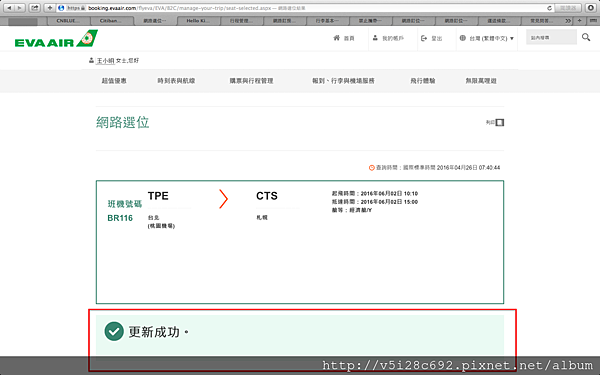Open the 報到、行李與機場服務 menu
Image resolution: width=600 pixels, height=375 pixels.
[x=343, y=81]
